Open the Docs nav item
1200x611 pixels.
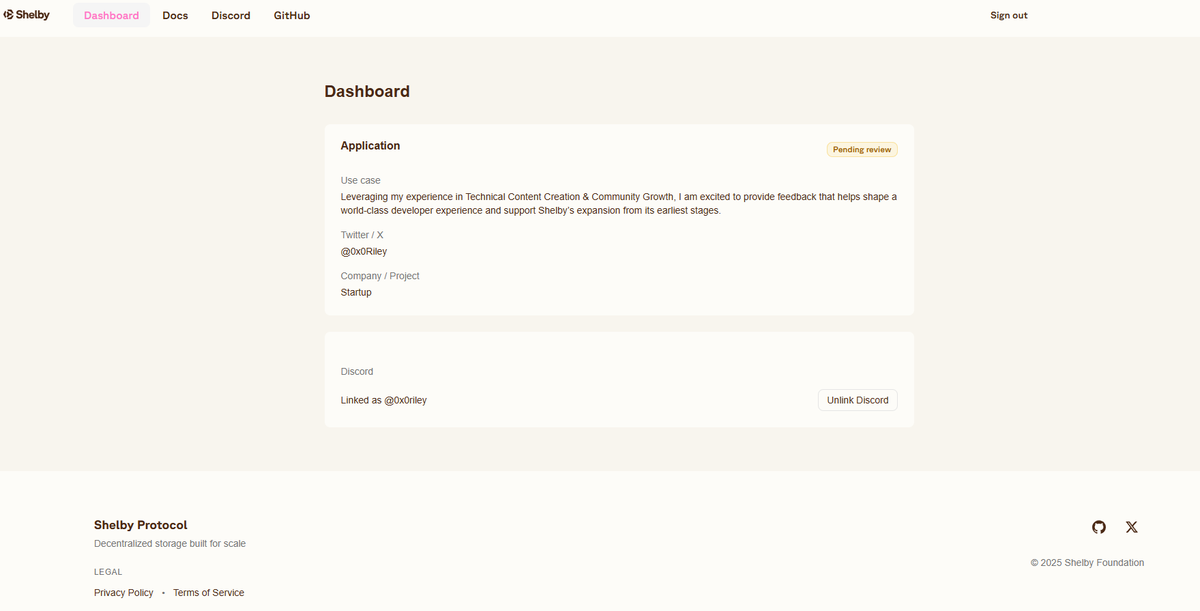pyautogui.click(x=175, y=15)
